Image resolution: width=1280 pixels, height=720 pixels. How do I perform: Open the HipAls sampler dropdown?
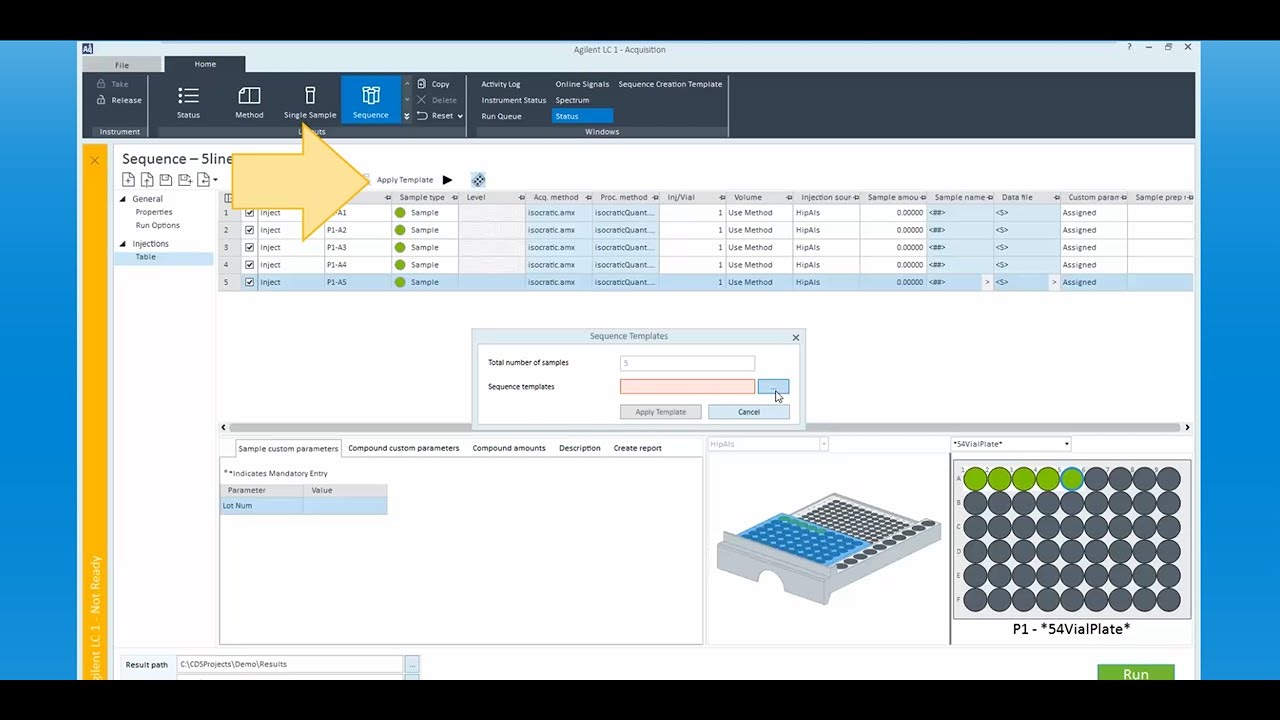pos(823,444)
